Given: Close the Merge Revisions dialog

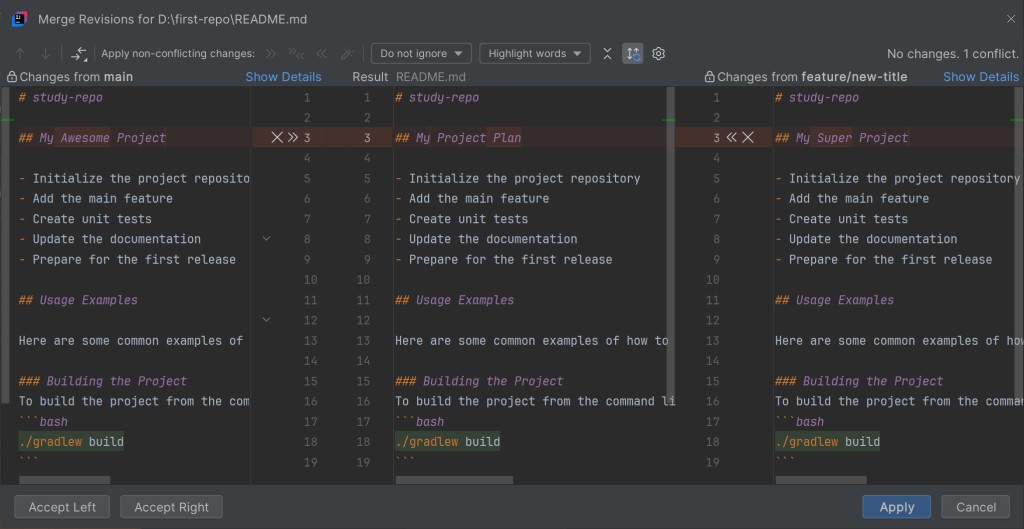Looking at the screenshot, I should point(1010,19).
